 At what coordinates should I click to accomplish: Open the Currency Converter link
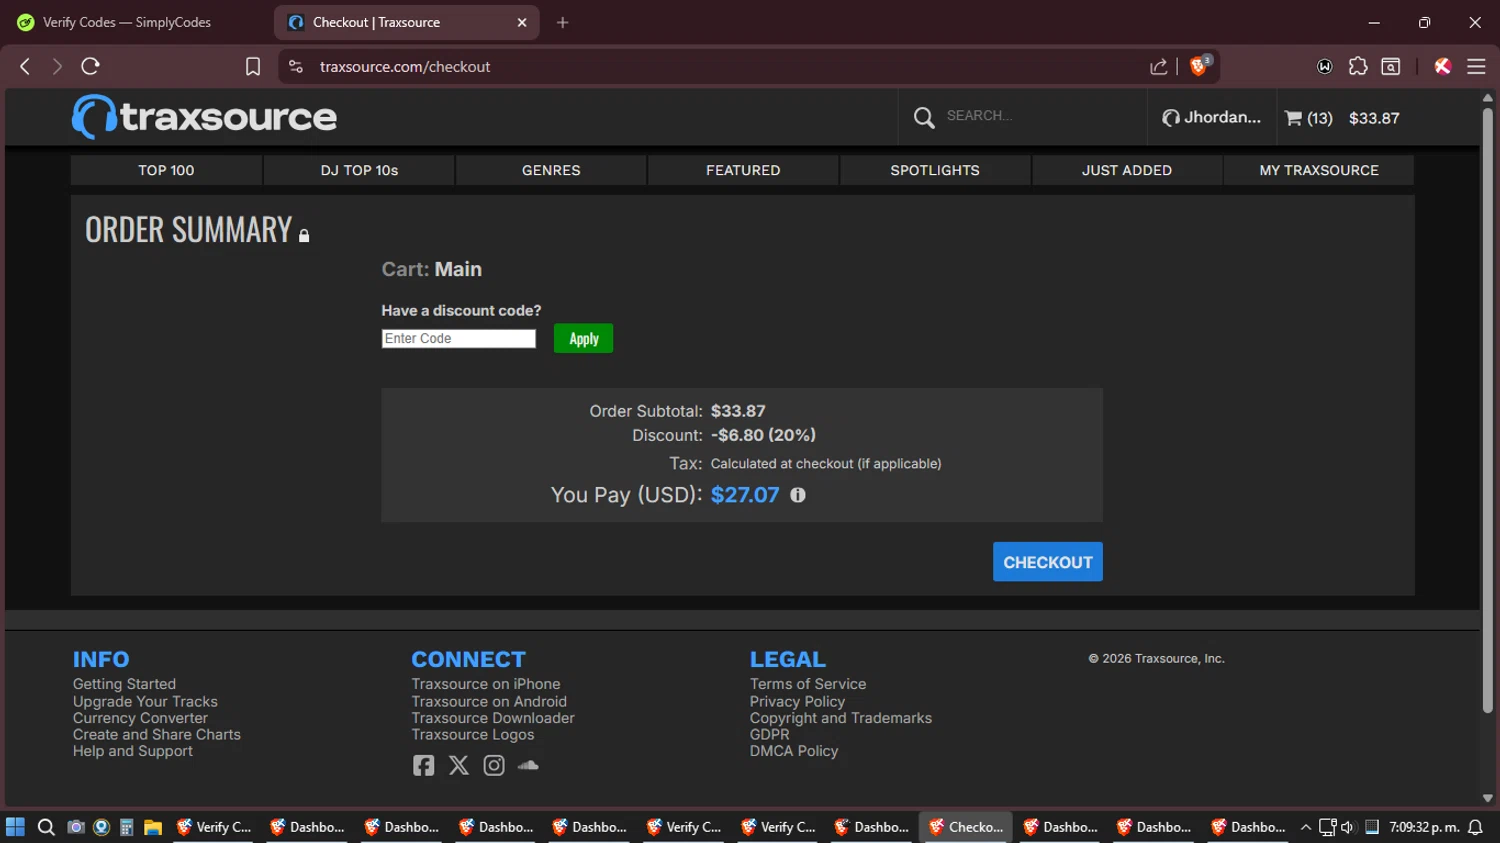(x=140, y=718)
